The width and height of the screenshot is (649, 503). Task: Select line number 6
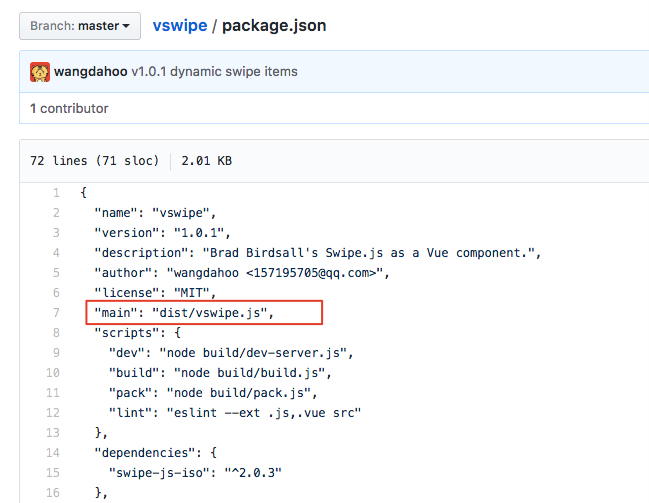(x=56, y=293)
